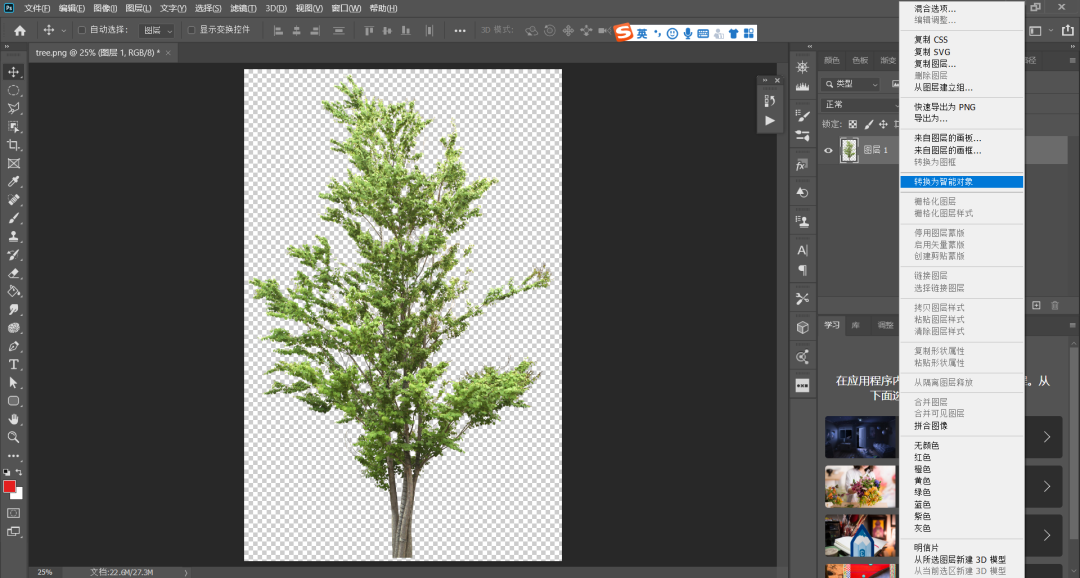This screenshot has width=1080, height=578.
Task: Click the trash icon to delete layer
Action: (1055, 305)
